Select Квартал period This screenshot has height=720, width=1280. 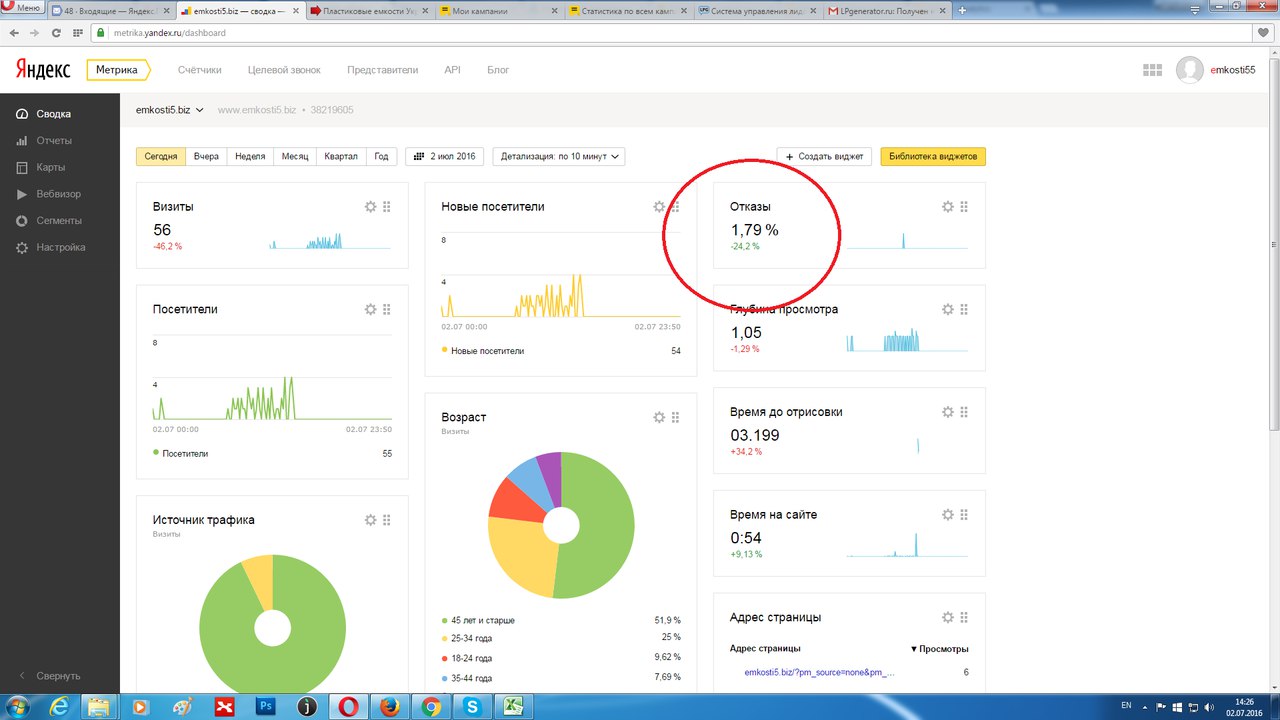341,157
